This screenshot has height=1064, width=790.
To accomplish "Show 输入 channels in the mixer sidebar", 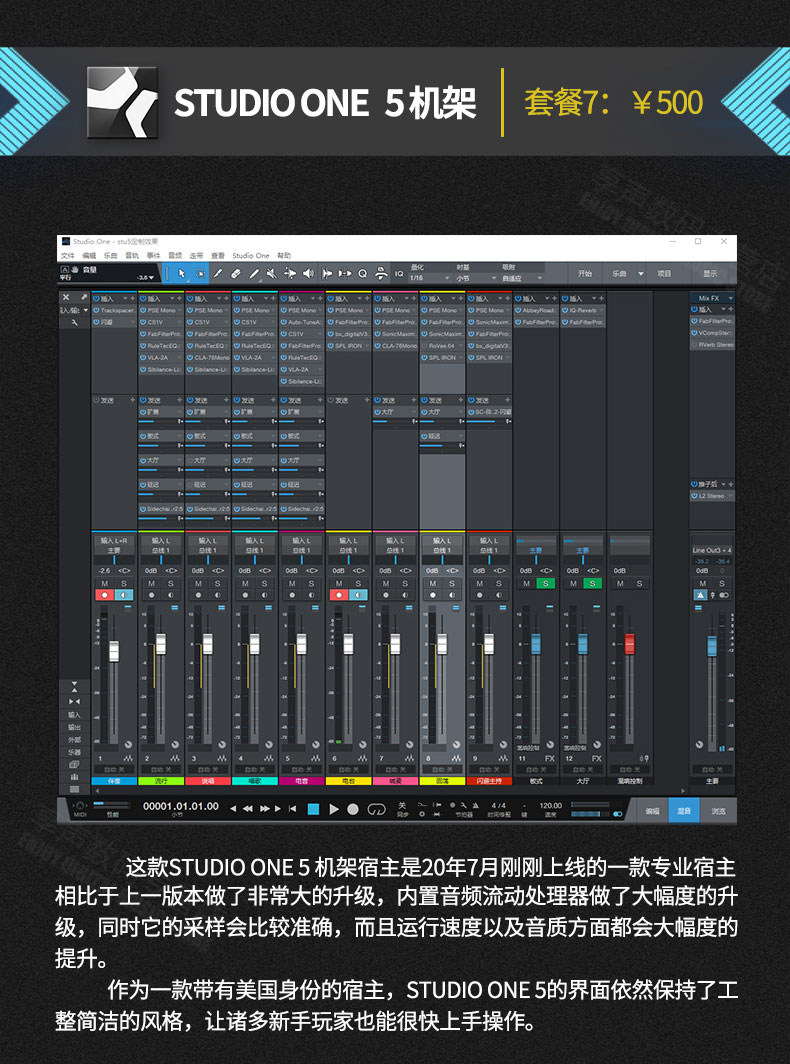I will [x=74, y=715].
